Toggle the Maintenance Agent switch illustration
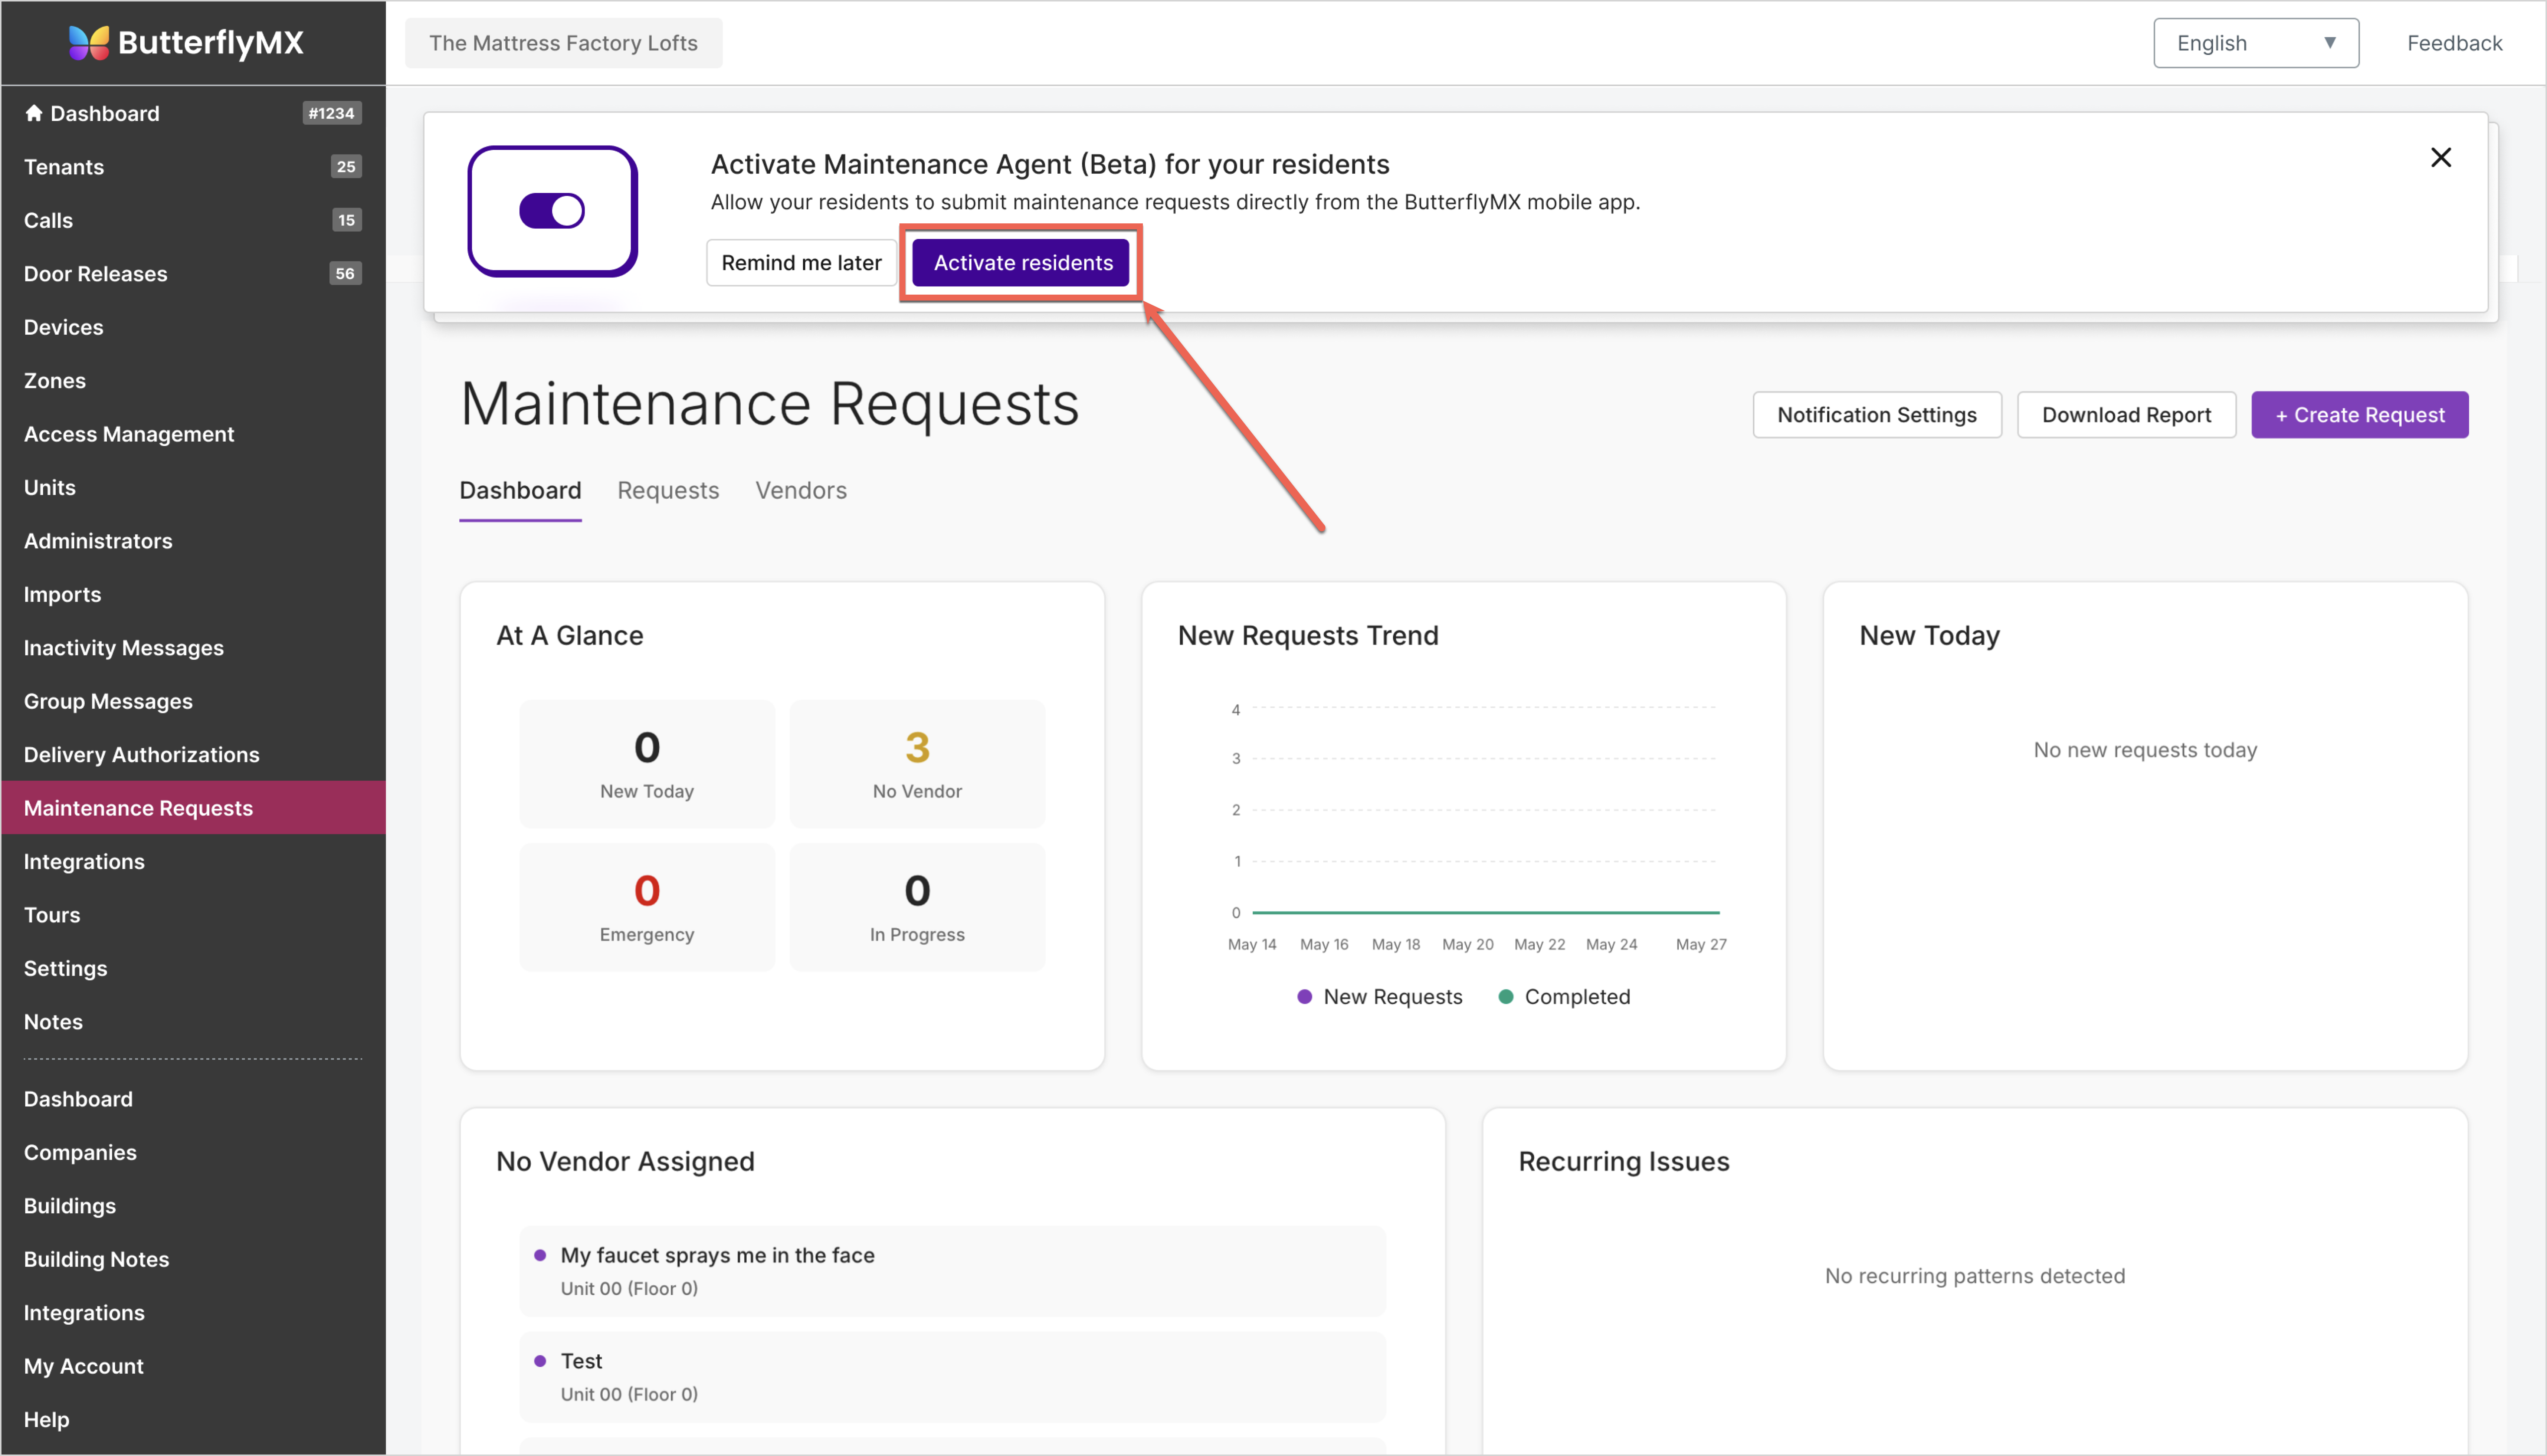Screen dimensions: 2547x1456 [552, 211]
